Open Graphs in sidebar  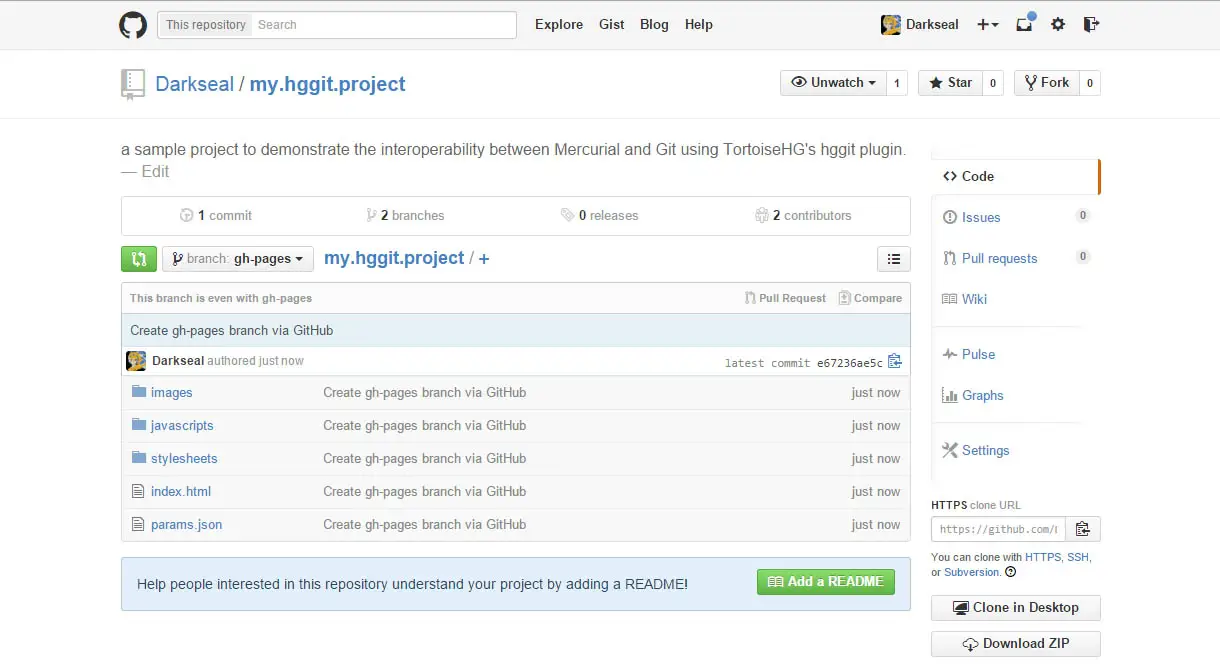983,395
